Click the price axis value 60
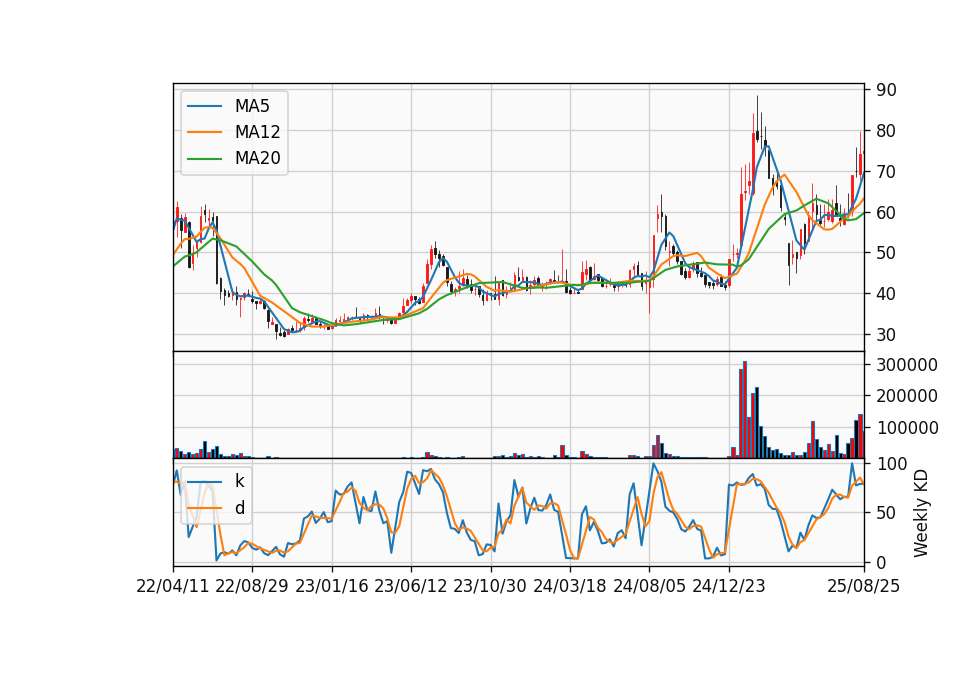Viewport: 960px width, 690px height. click(x=886, y=212)
